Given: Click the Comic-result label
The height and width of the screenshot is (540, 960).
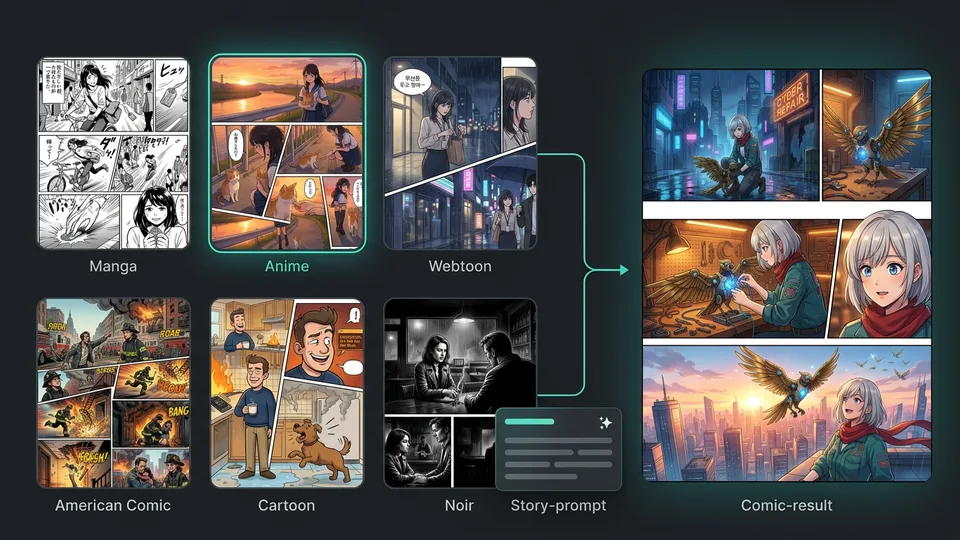Looking at the screenshot, I should click(x=787, y=506).
